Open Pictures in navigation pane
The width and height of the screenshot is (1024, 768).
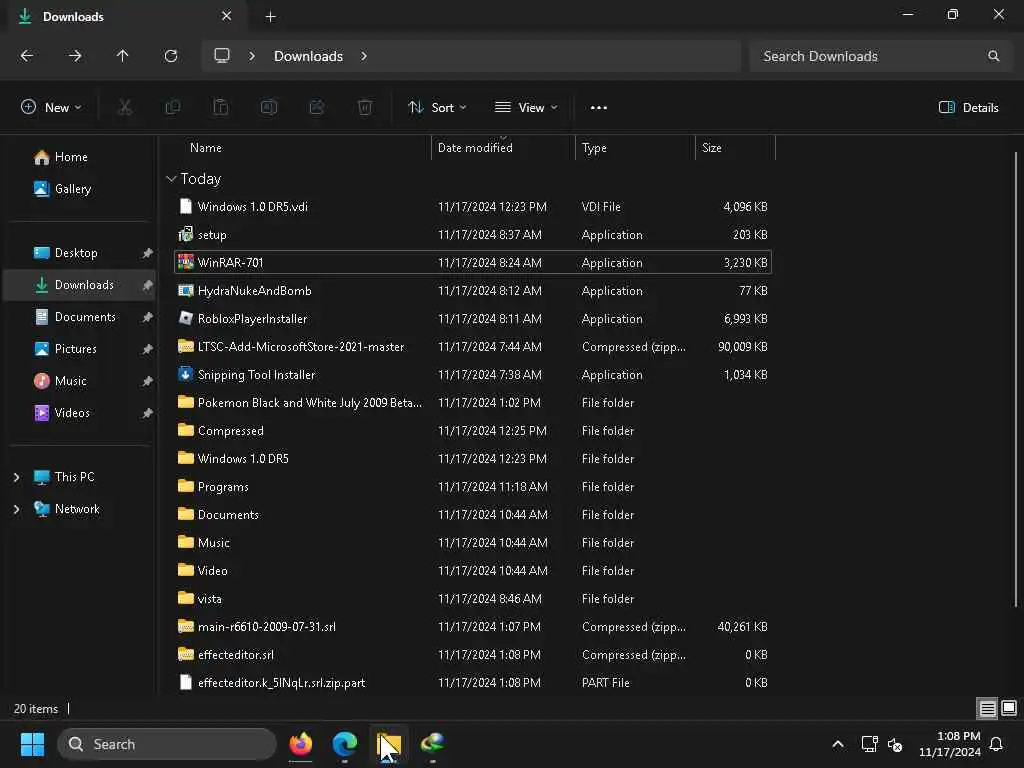76,349
